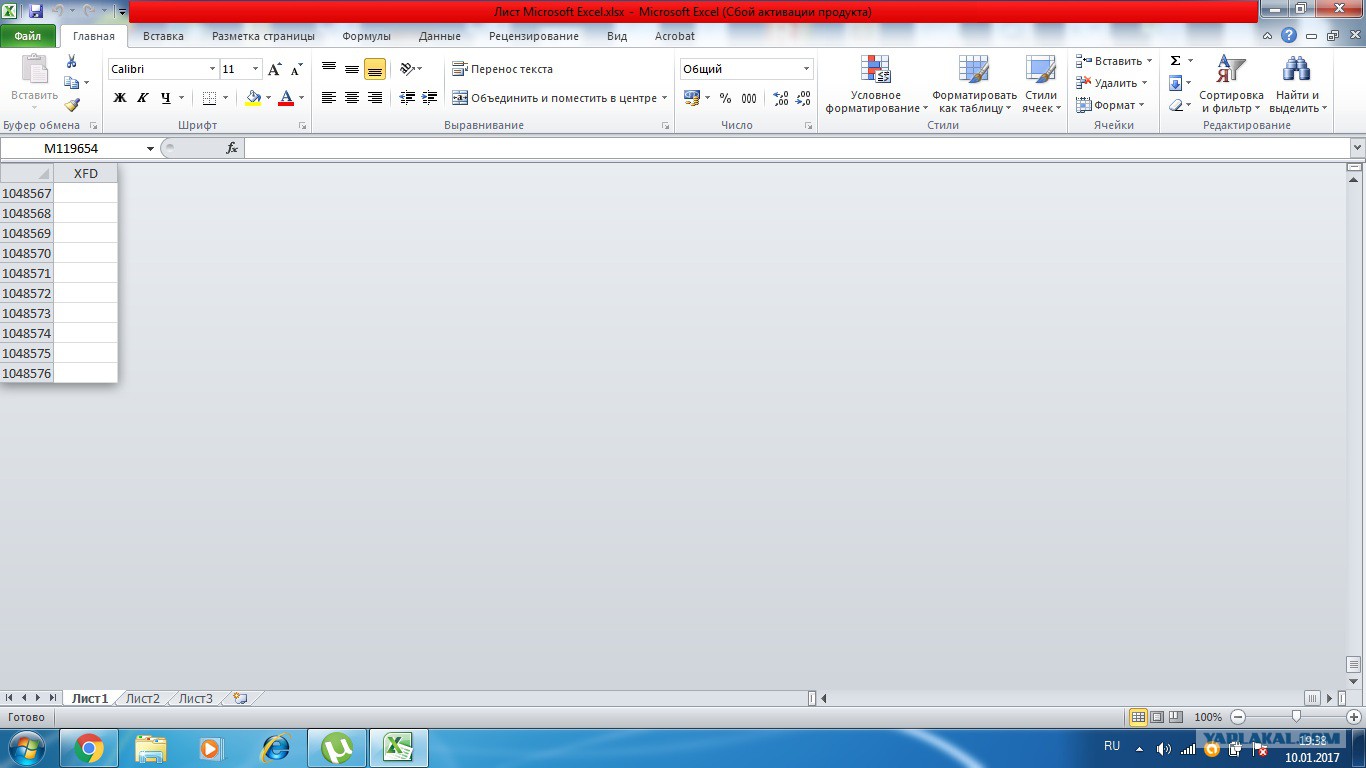Open the font size 11 dropdown

click(x=256, y=69)
